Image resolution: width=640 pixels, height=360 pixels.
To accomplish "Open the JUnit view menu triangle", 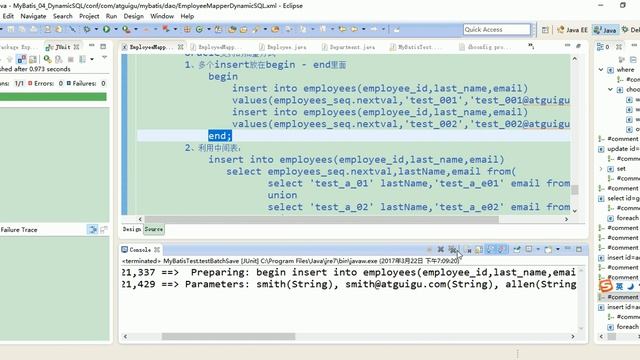I will coord(104,58).
